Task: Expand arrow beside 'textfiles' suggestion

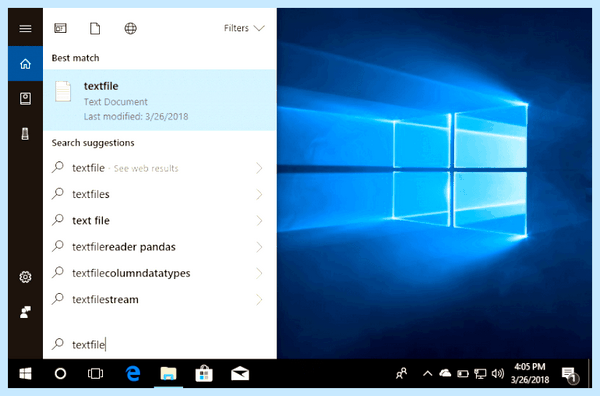Action: click(259, 194)
